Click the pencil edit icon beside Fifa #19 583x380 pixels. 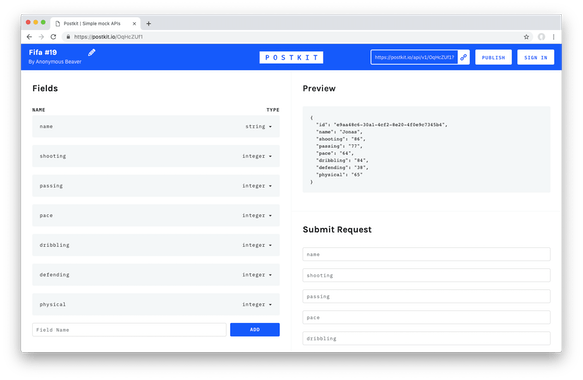[92, 52]
